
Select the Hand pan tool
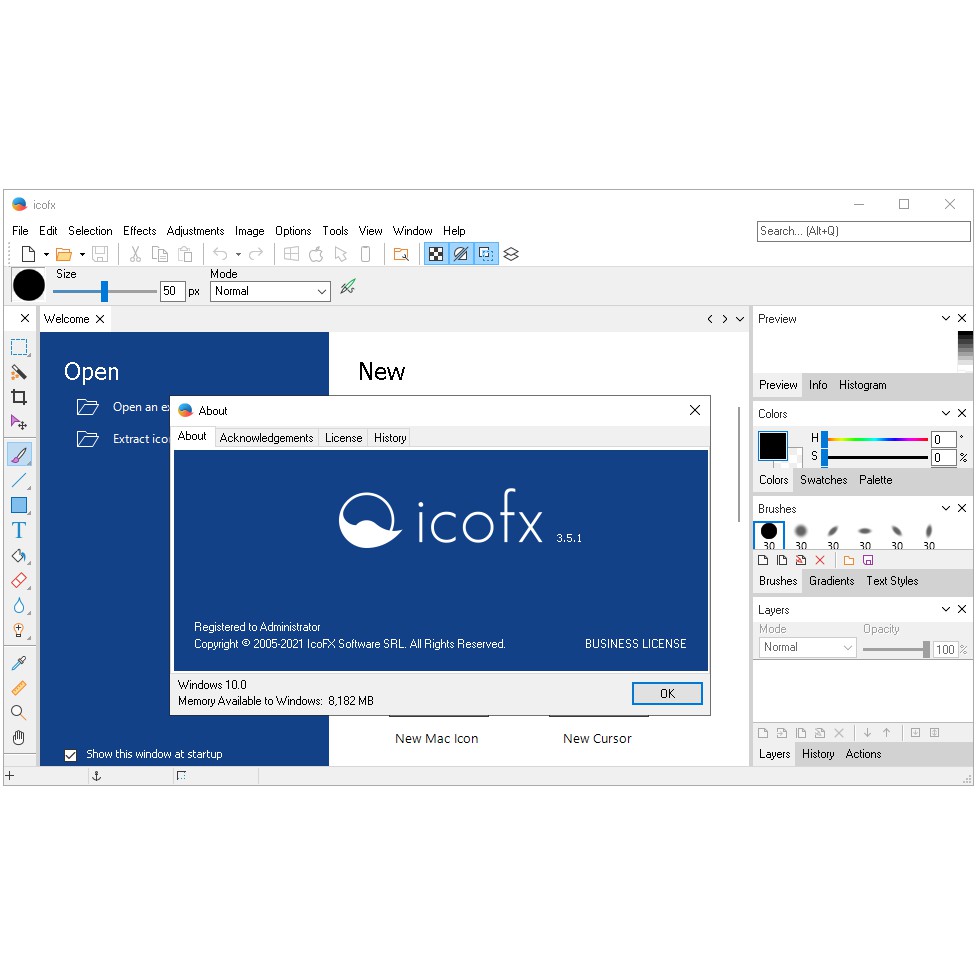[x=19, y=738]
